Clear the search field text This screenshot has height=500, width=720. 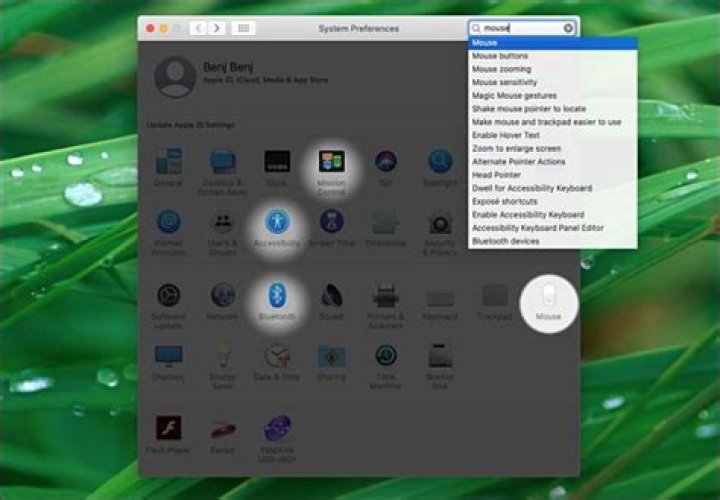[568, 28]
